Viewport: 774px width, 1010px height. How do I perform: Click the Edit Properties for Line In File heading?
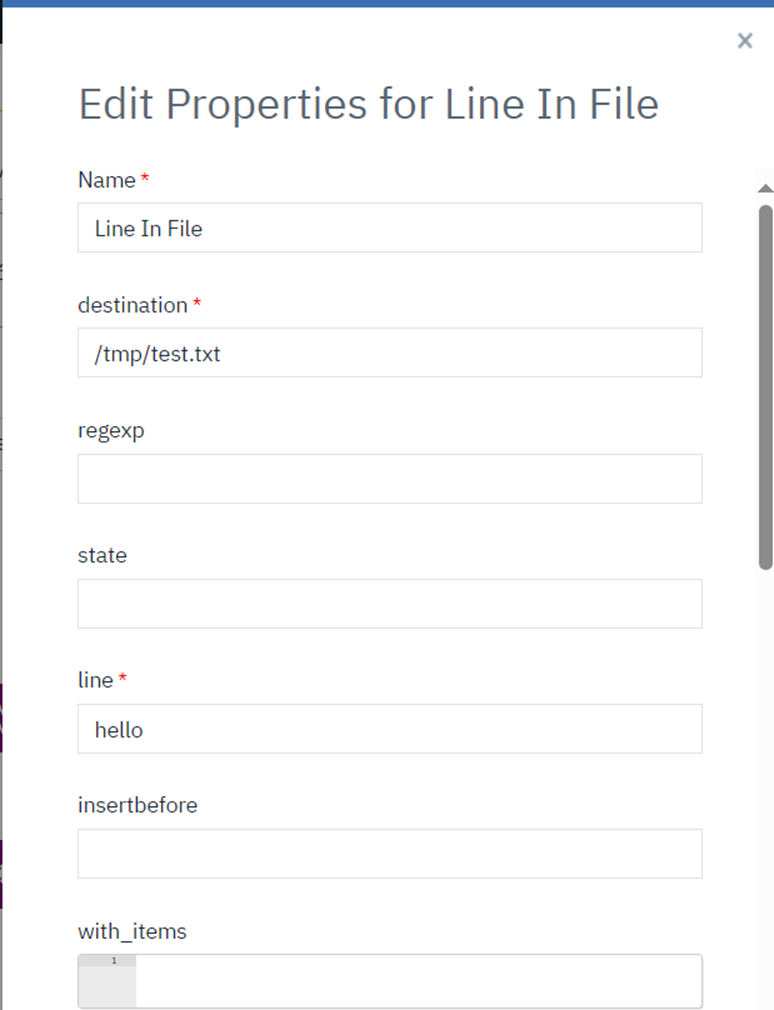(x=368, y=104)
